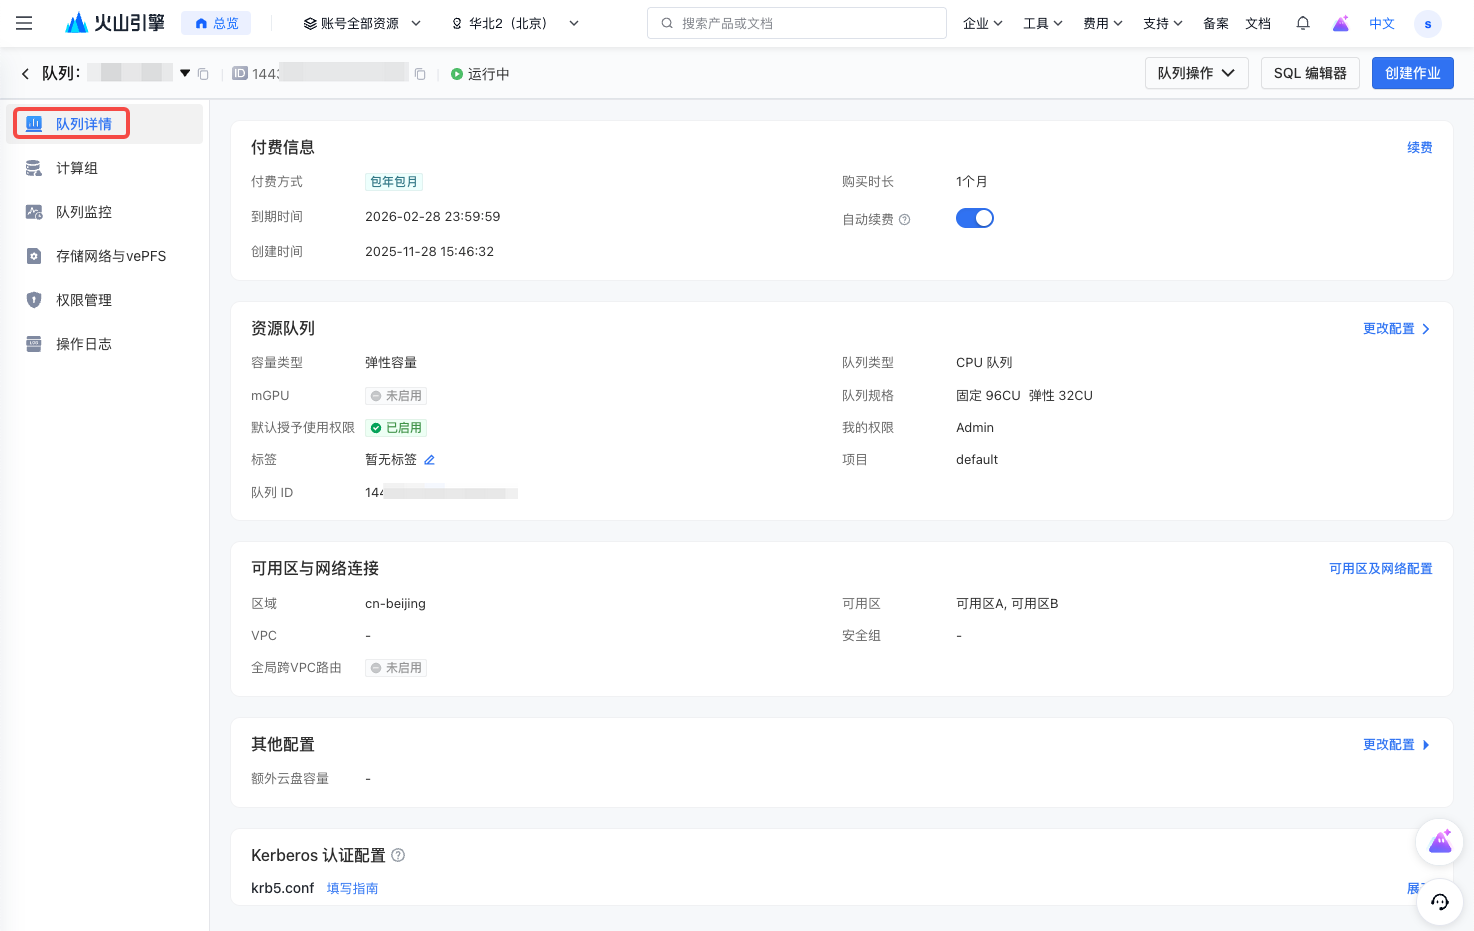Copy the queue ID in header

tap(420, 74)
